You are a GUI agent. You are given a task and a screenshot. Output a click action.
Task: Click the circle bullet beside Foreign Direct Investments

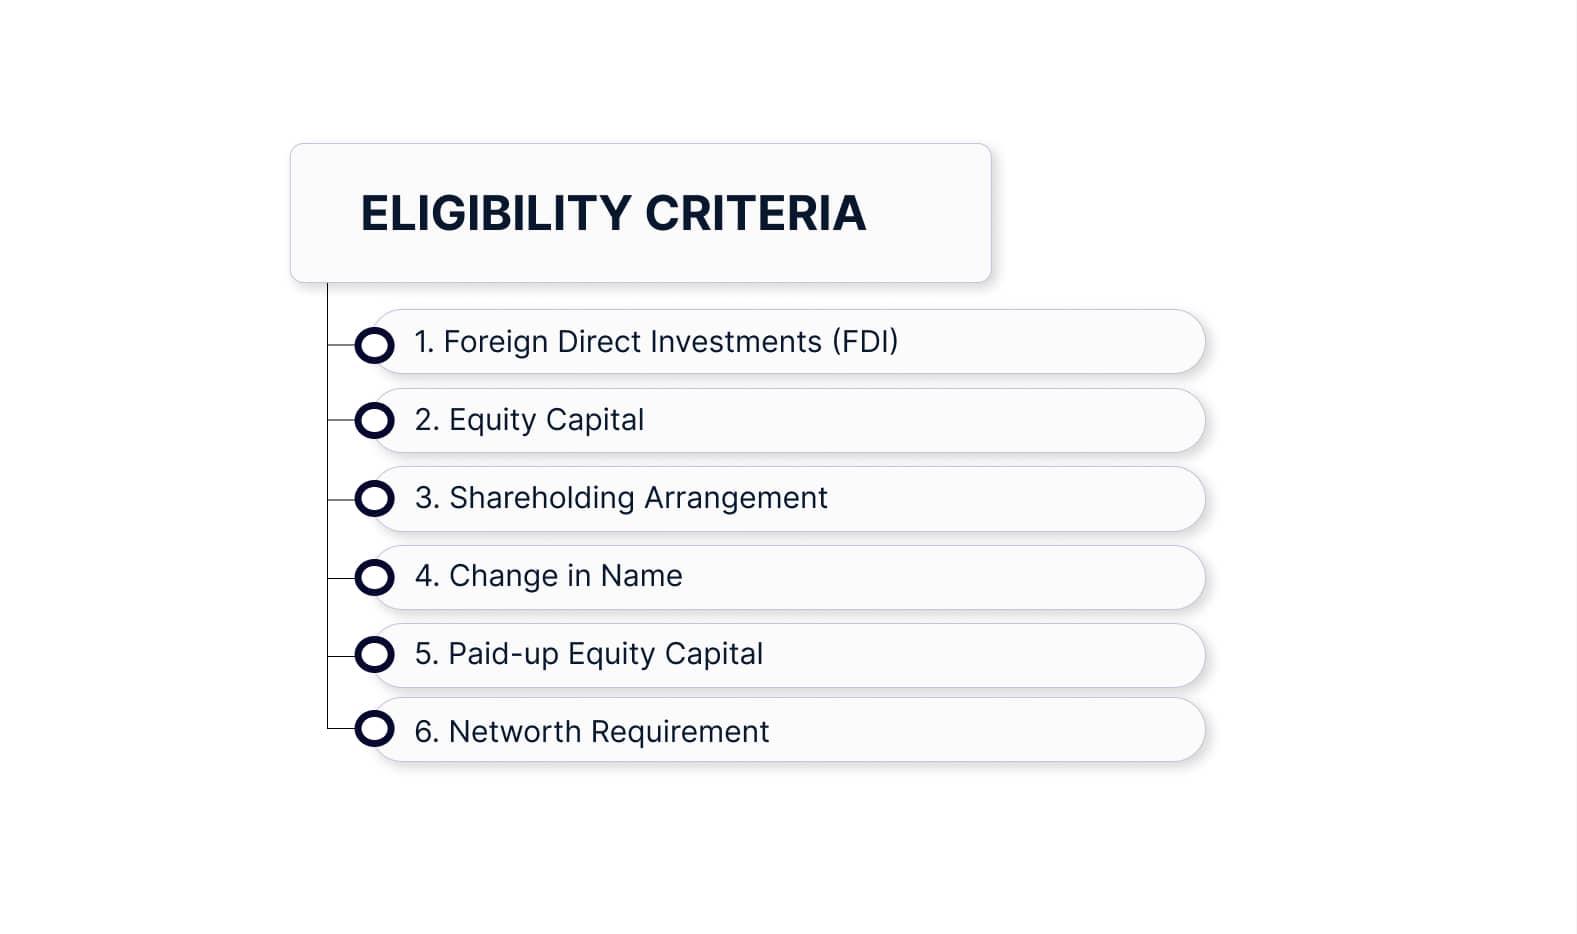[x=375, y=345]
